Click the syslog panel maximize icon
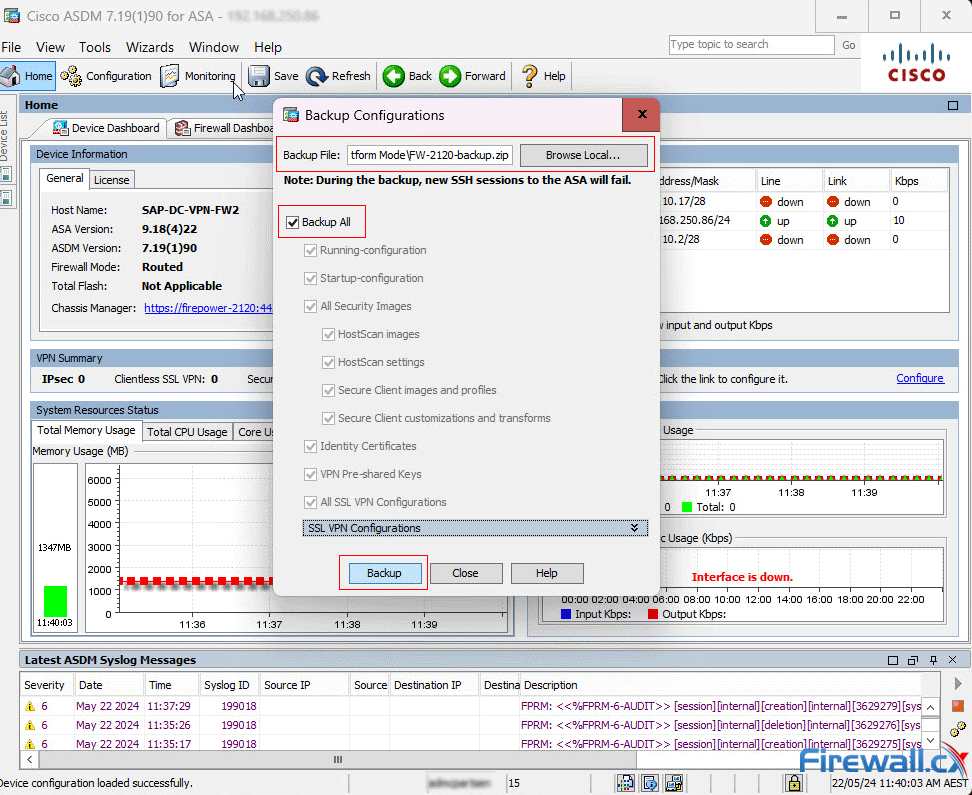The height and width of the screenshot is (795, 972). [893, 660]
